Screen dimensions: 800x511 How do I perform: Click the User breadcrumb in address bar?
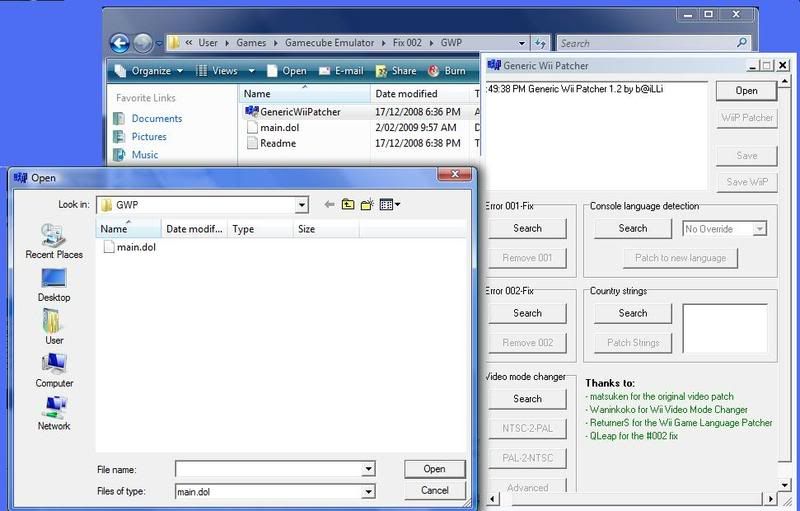(x=208, y=43)
